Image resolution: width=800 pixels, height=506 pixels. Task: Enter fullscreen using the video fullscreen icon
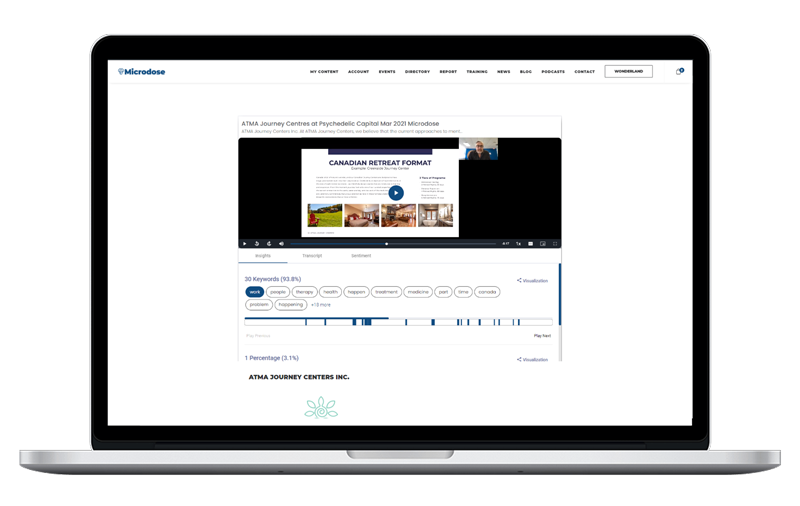(555, 244)
